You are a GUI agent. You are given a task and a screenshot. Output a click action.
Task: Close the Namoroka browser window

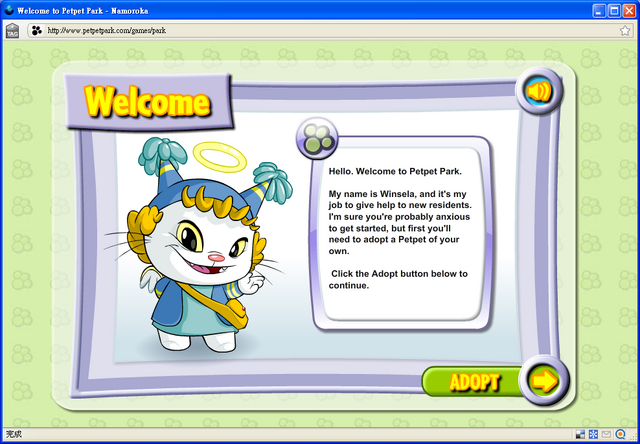pyautogui.click(x=629, y=11)
